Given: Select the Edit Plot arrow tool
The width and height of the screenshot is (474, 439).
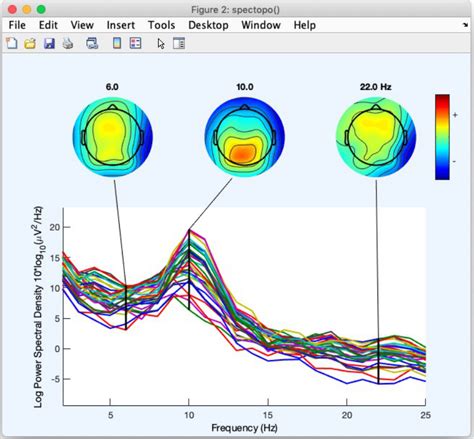Looking at the screenshot, I should click(161, 44).
